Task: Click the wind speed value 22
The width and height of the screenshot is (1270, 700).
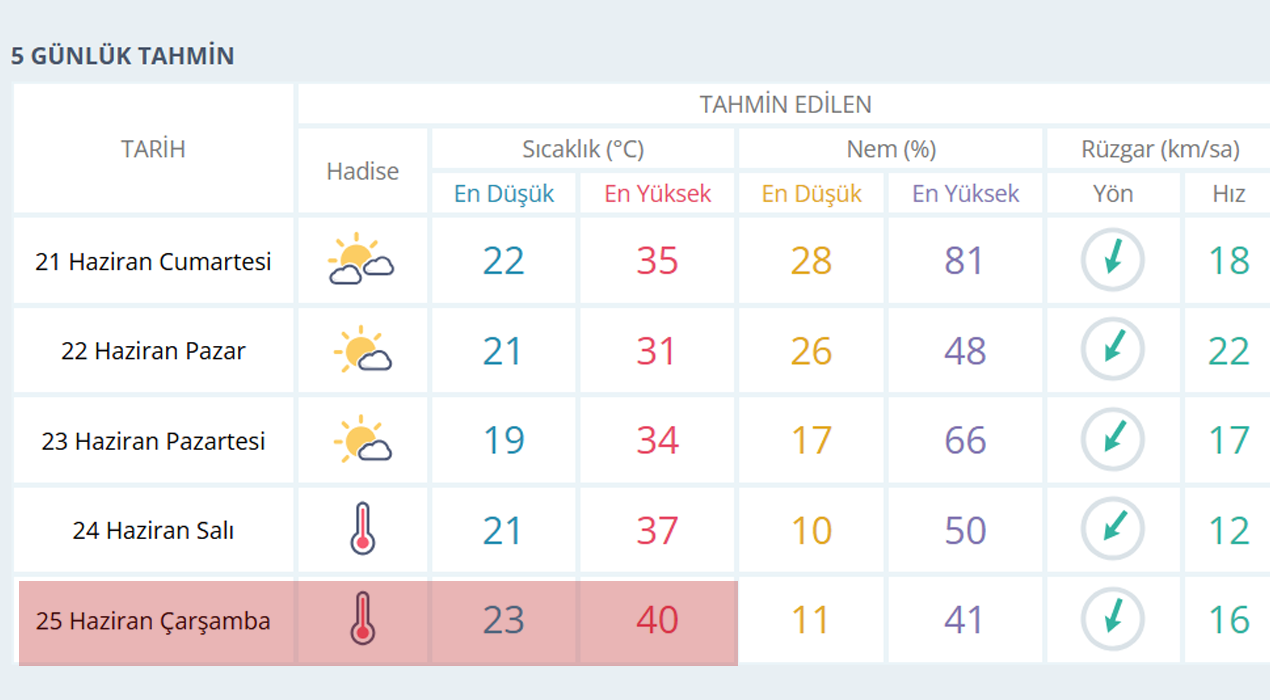Action: pos(1229,351)
